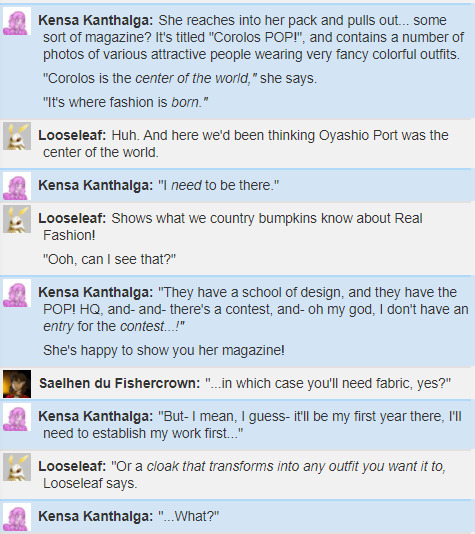Click Looseleaf's avatar beside the transforming cloak message
The height and width of the screenshot is (534, 475).
tap(17, 467)
